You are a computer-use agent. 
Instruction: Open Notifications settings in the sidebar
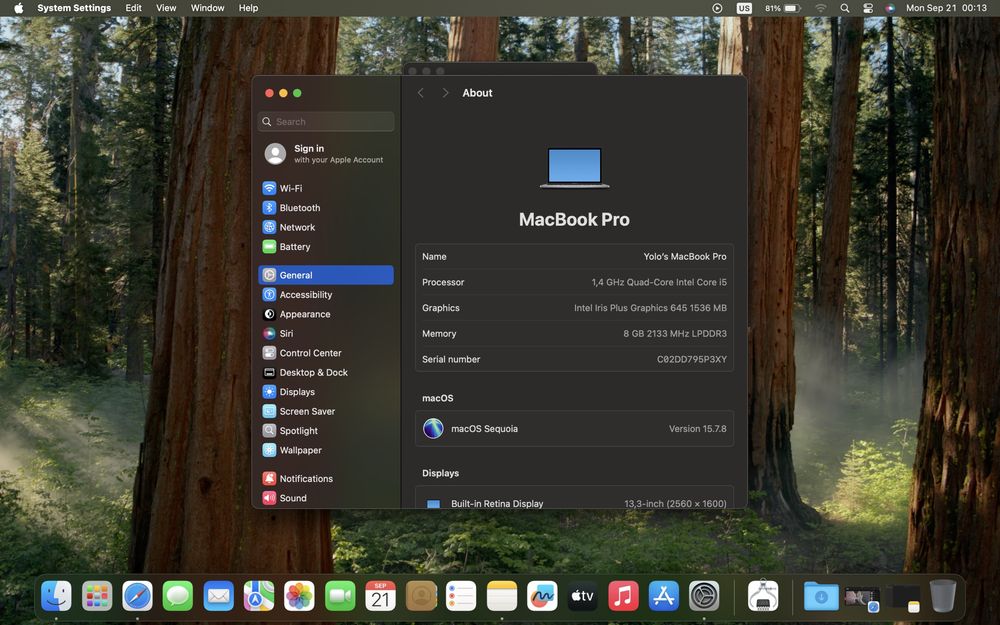pyautogui.click(x=326, y=478)
